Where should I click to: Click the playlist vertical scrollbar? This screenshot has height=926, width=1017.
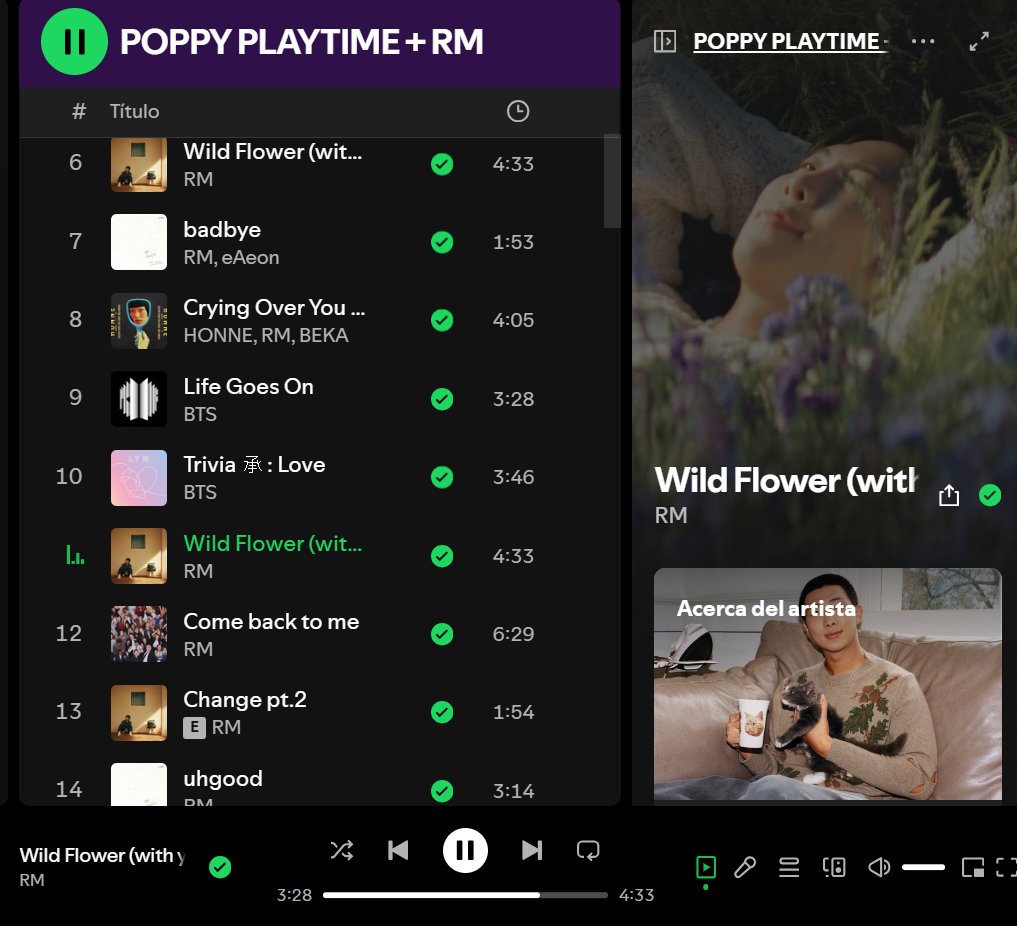click(612, 182)
